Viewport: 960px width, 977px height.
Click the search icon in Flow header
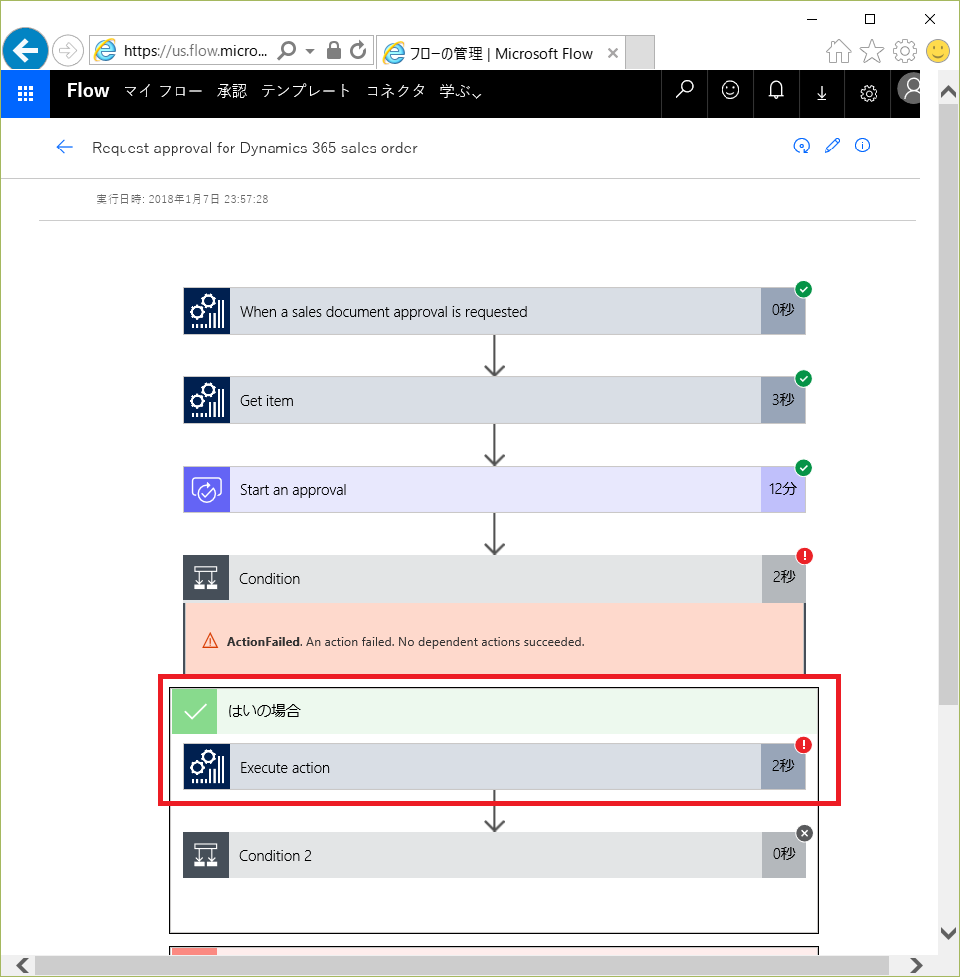(684, 91)
